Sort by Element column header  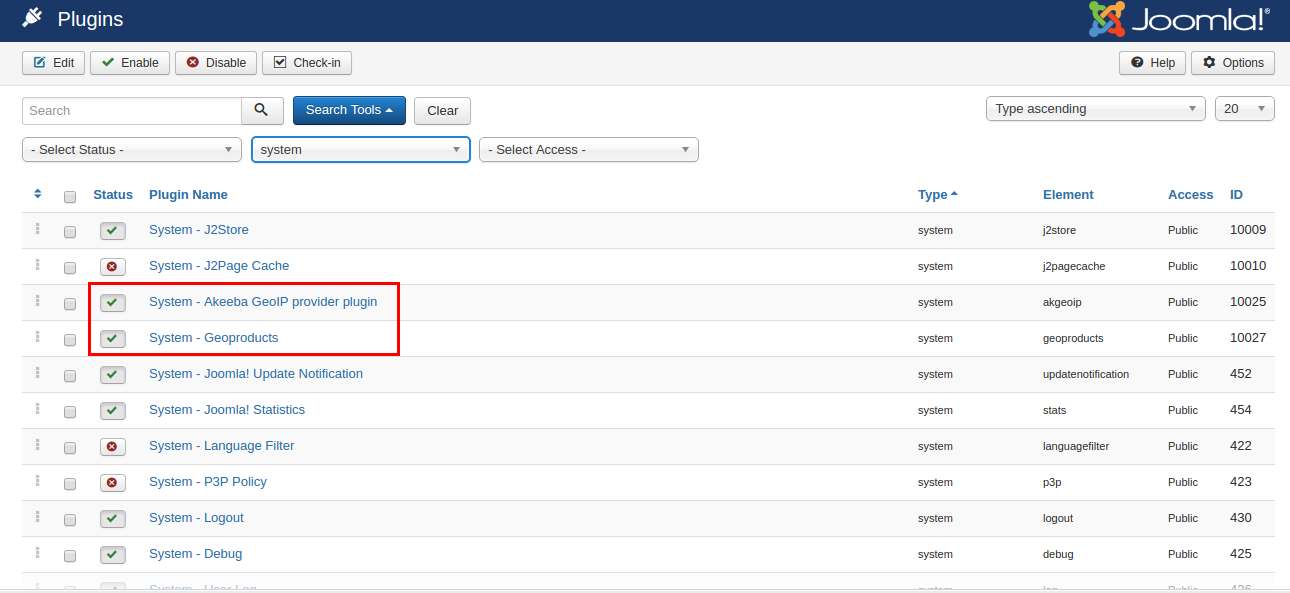click(x=1068, y=195)
